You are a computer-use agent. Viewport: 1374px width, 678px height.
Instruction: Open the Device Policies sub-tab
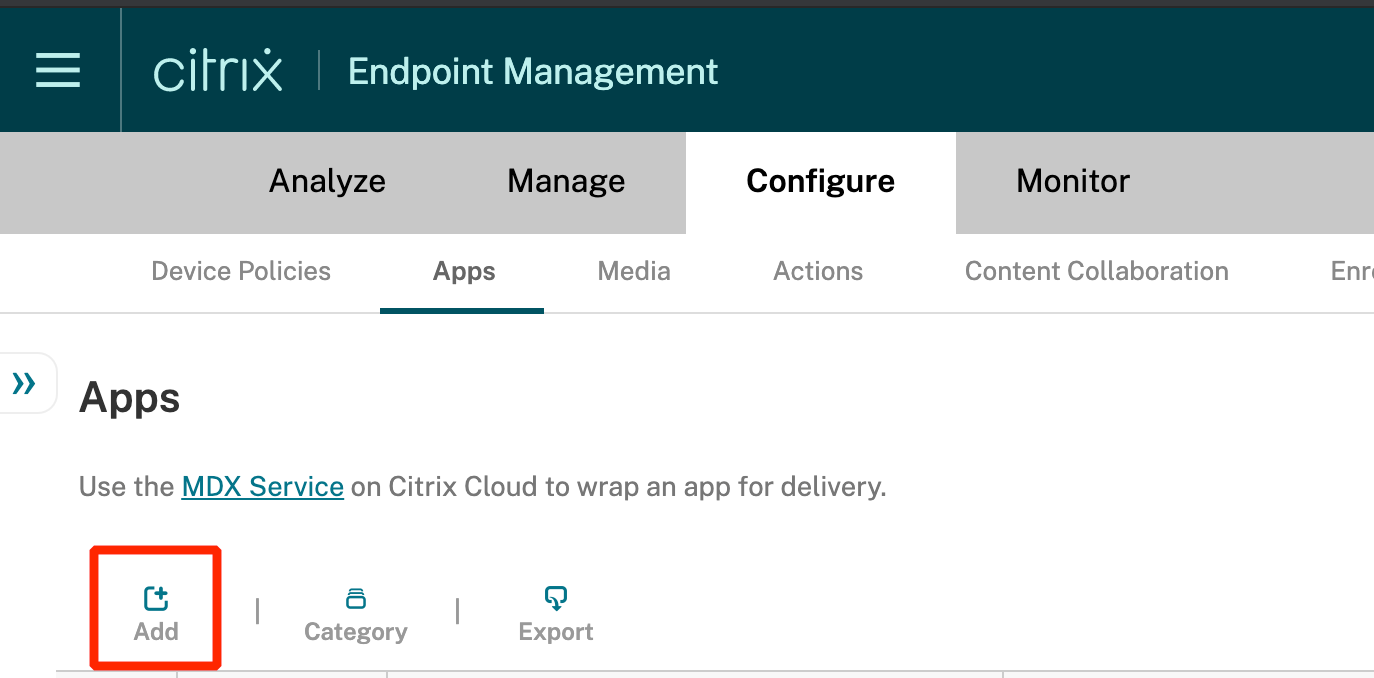241,271
